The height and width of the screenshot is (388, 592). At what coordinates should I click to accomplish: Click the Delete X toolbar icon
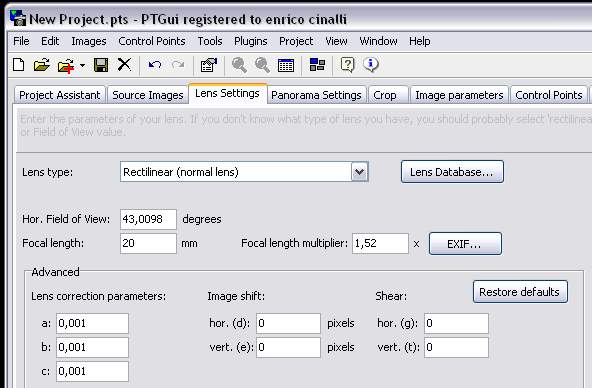click(124, 65)
